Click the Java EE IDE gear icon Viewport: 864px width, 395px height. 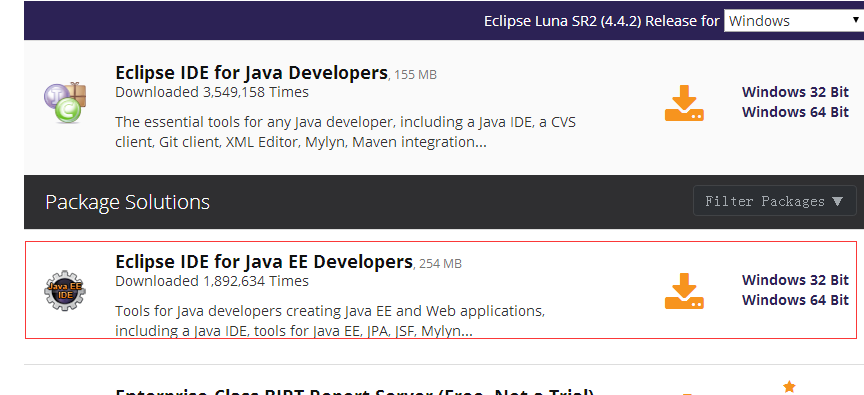coord(65,290)
